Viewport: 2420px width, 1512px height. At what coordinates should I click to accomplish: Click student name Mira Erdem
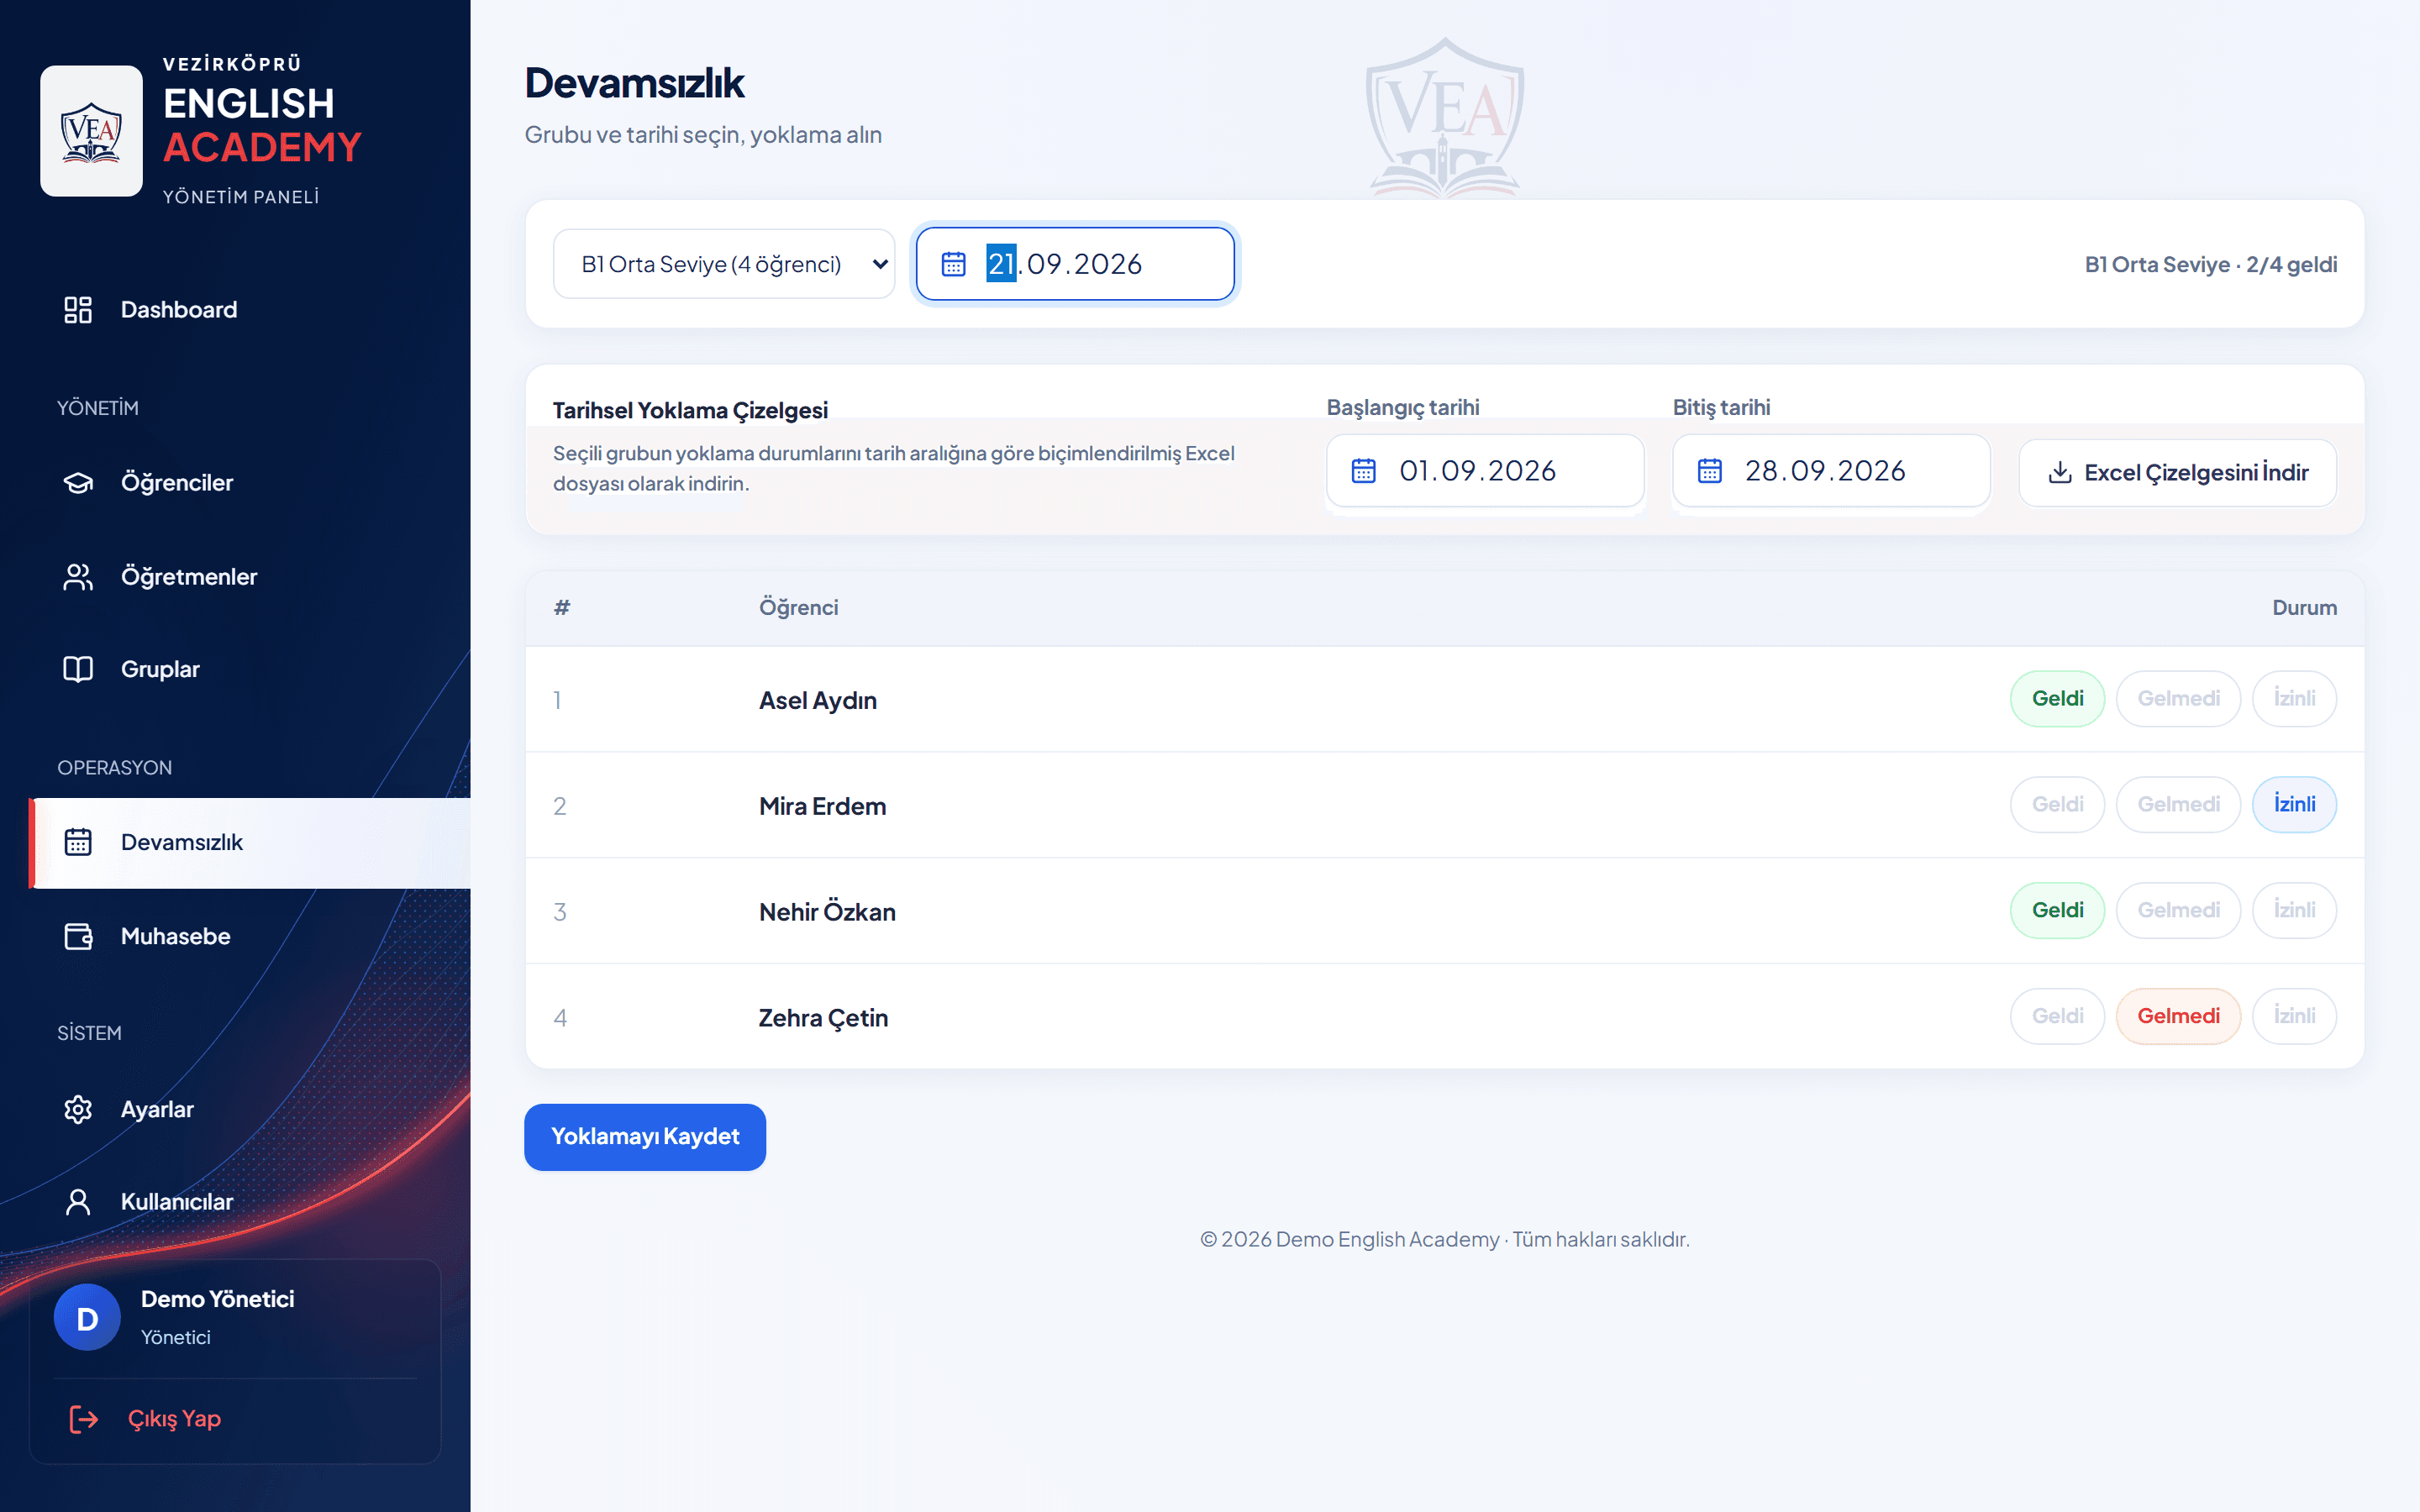(x=822, y=806)
